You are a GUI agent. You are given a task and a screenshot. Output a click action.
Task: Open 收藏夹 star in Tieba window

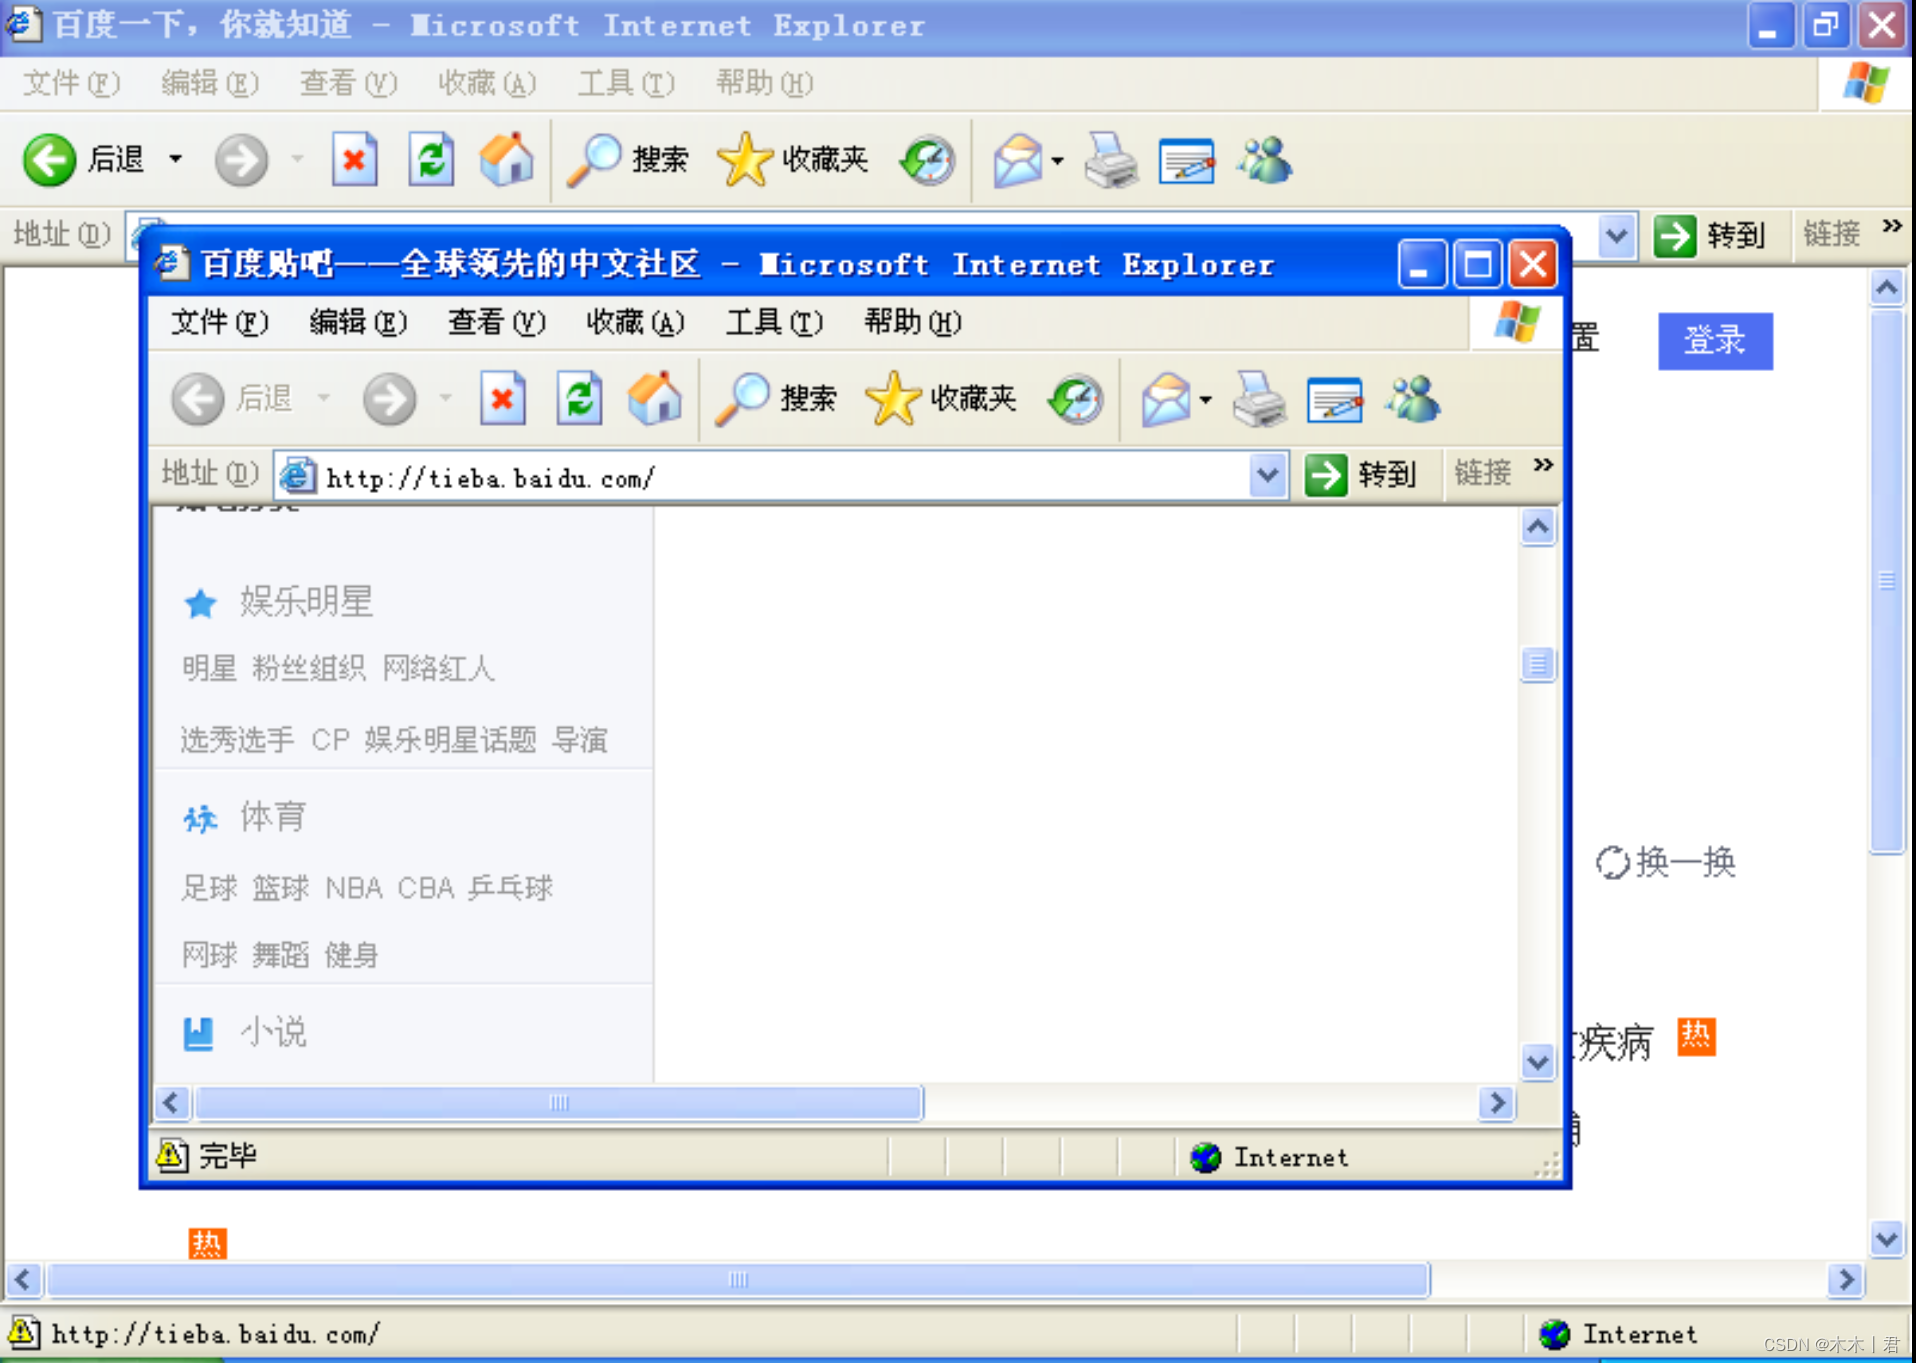pyautogui.click(x=893, y=399)
